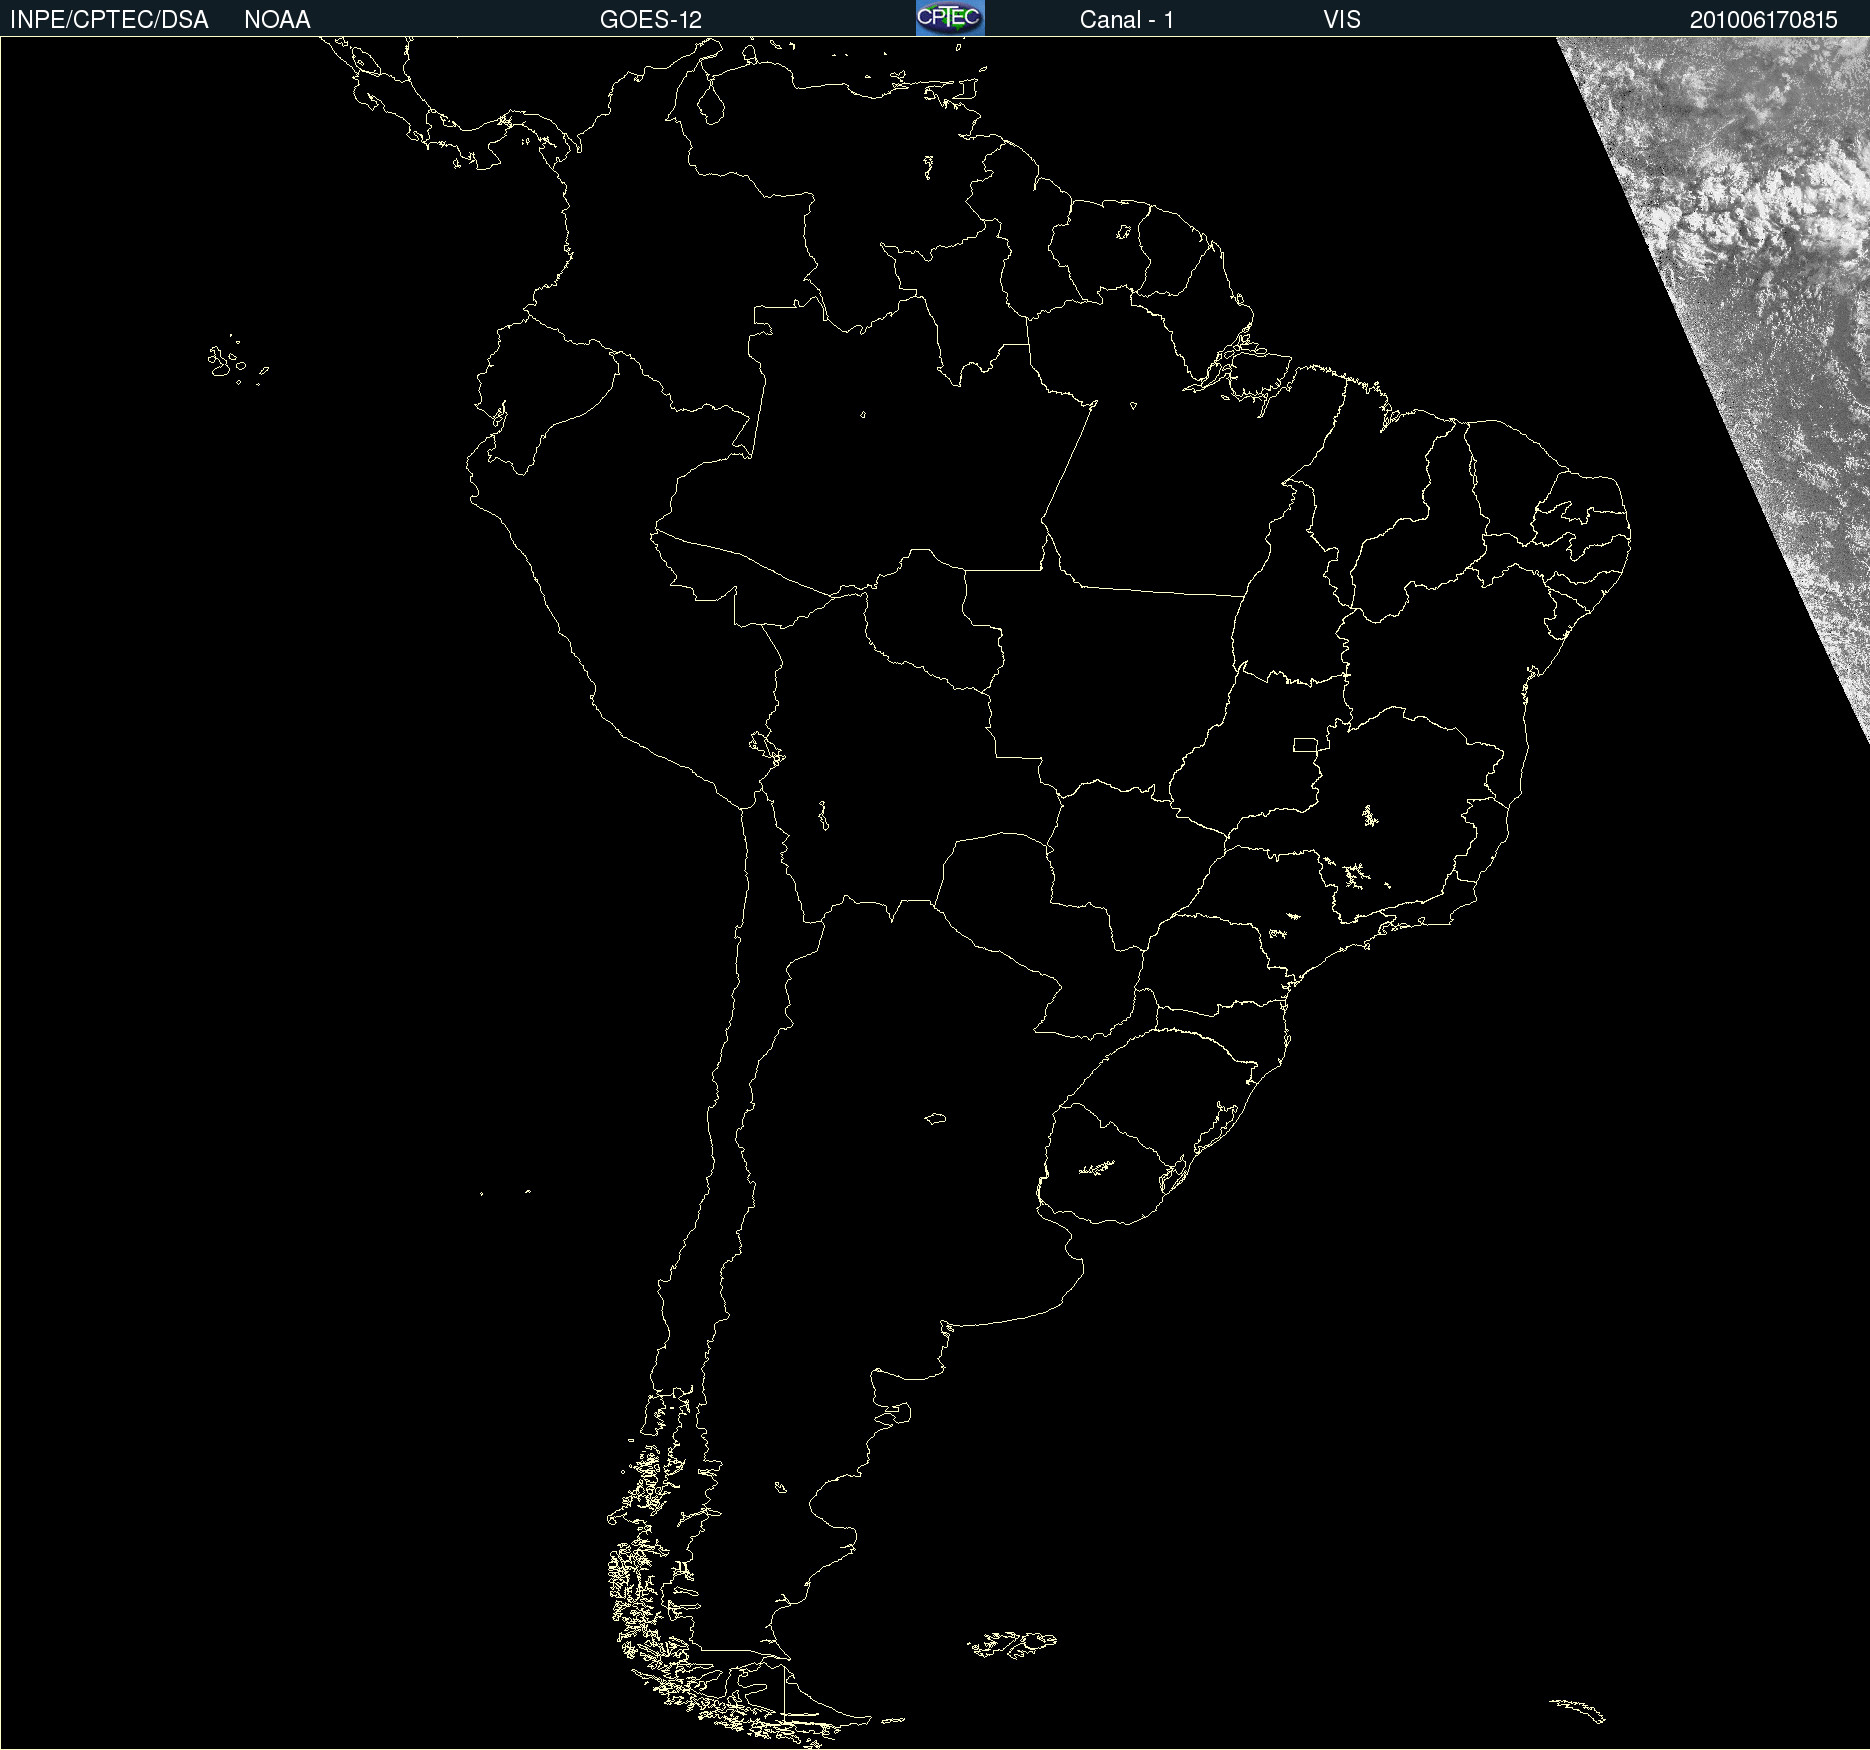Click the CPTEC logo in header

(x=950, y=18)
